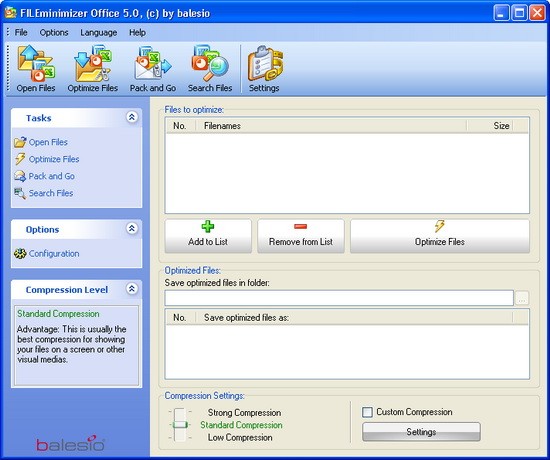Click the balesio logo

(x=70, y=443)
